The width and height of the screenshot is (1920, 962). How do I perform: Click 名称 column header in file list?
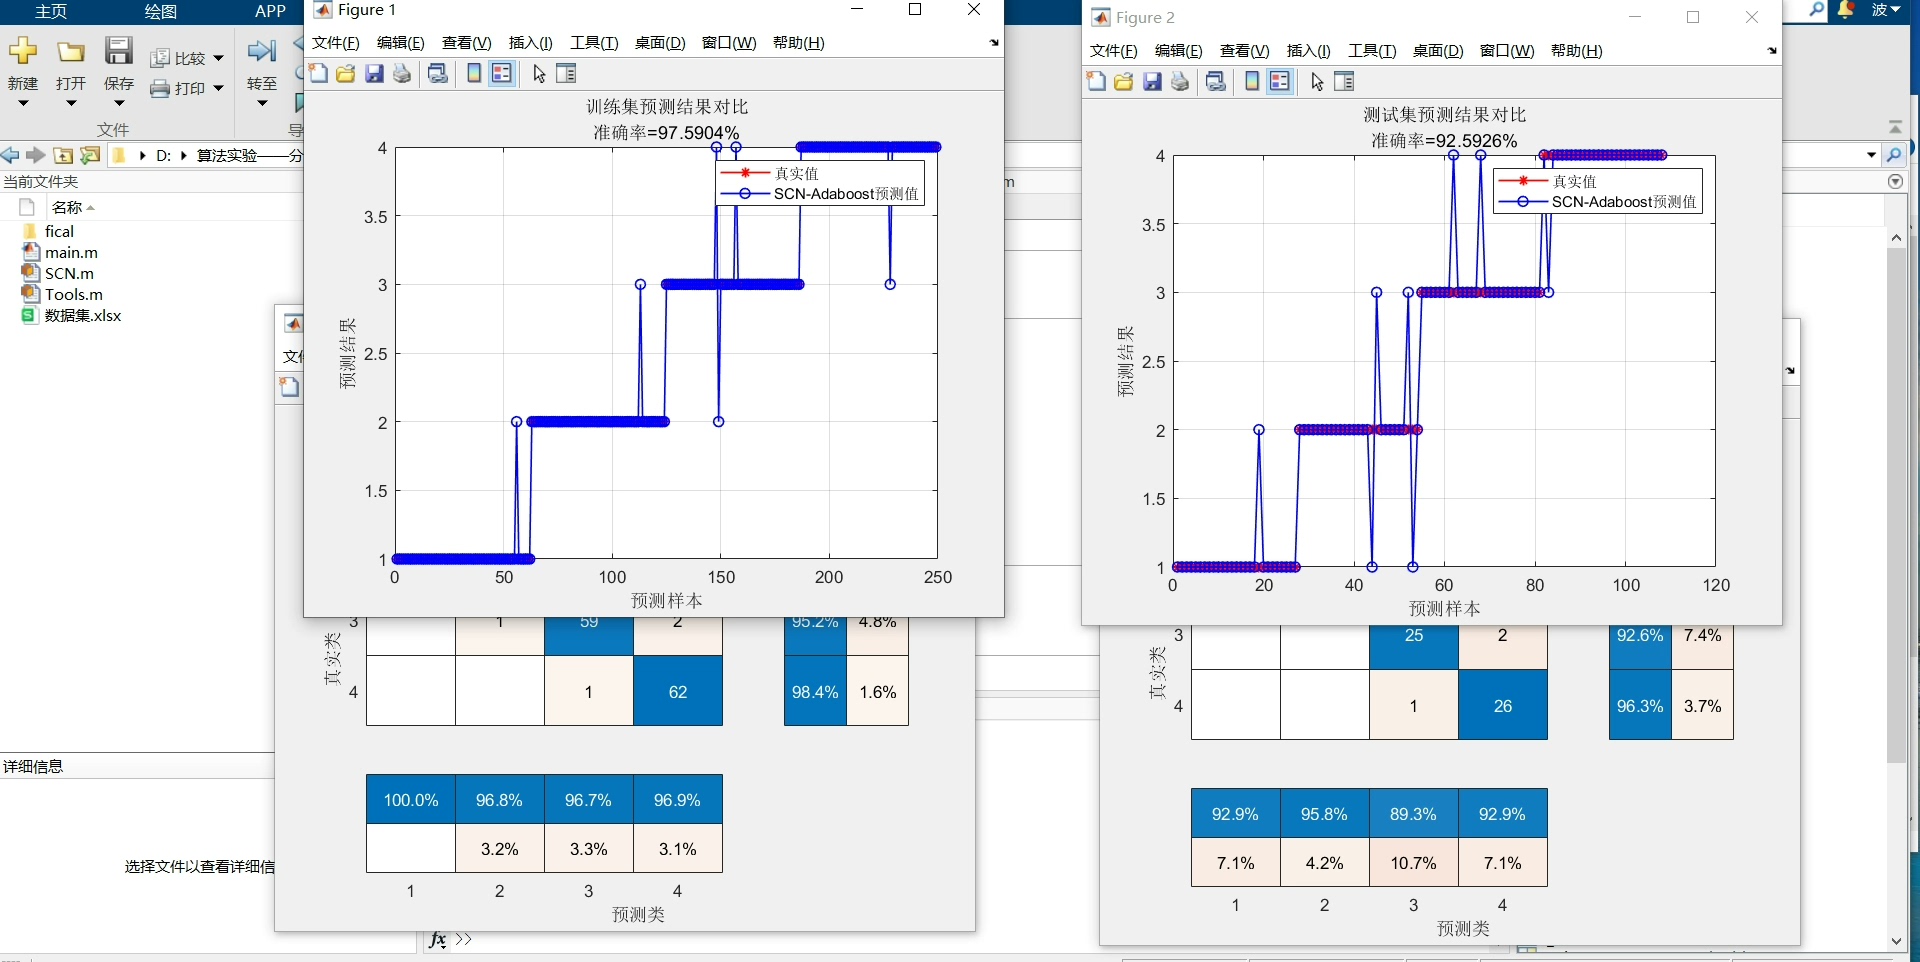coord(67,207)
